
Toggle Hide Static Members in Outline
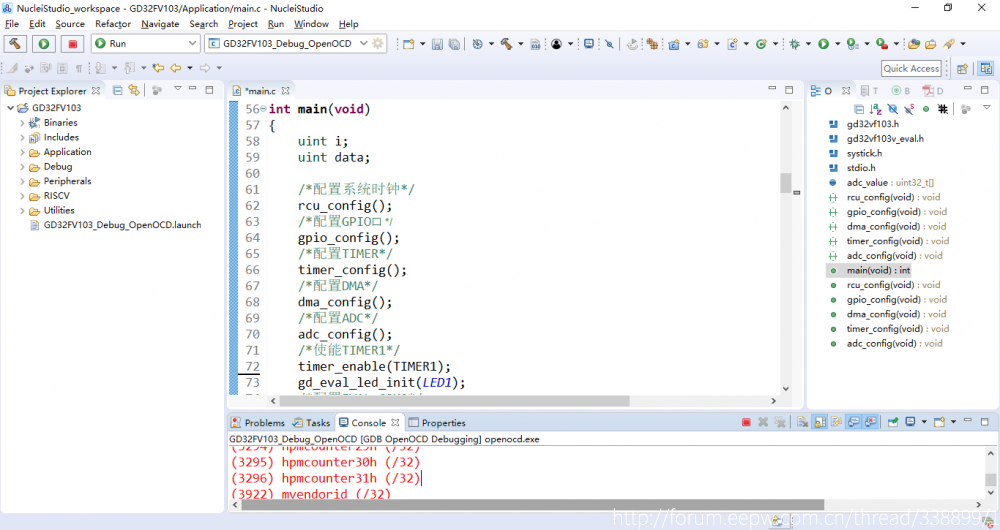(x=909, y=109)
